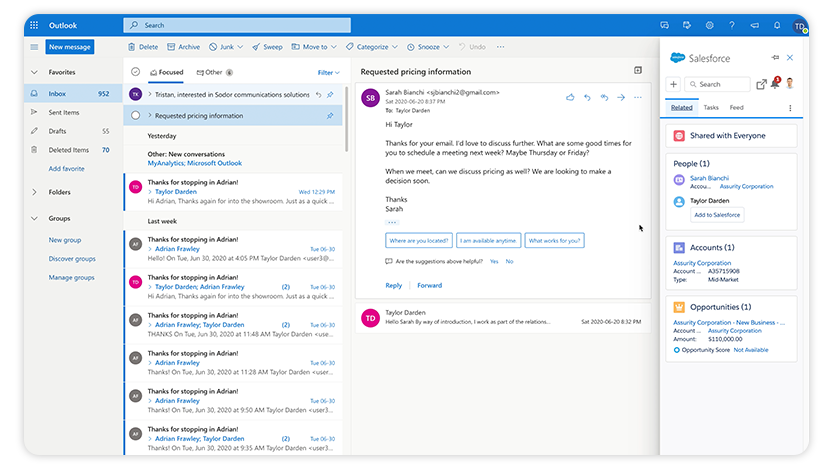Click Add to Salesforce button

718,215
